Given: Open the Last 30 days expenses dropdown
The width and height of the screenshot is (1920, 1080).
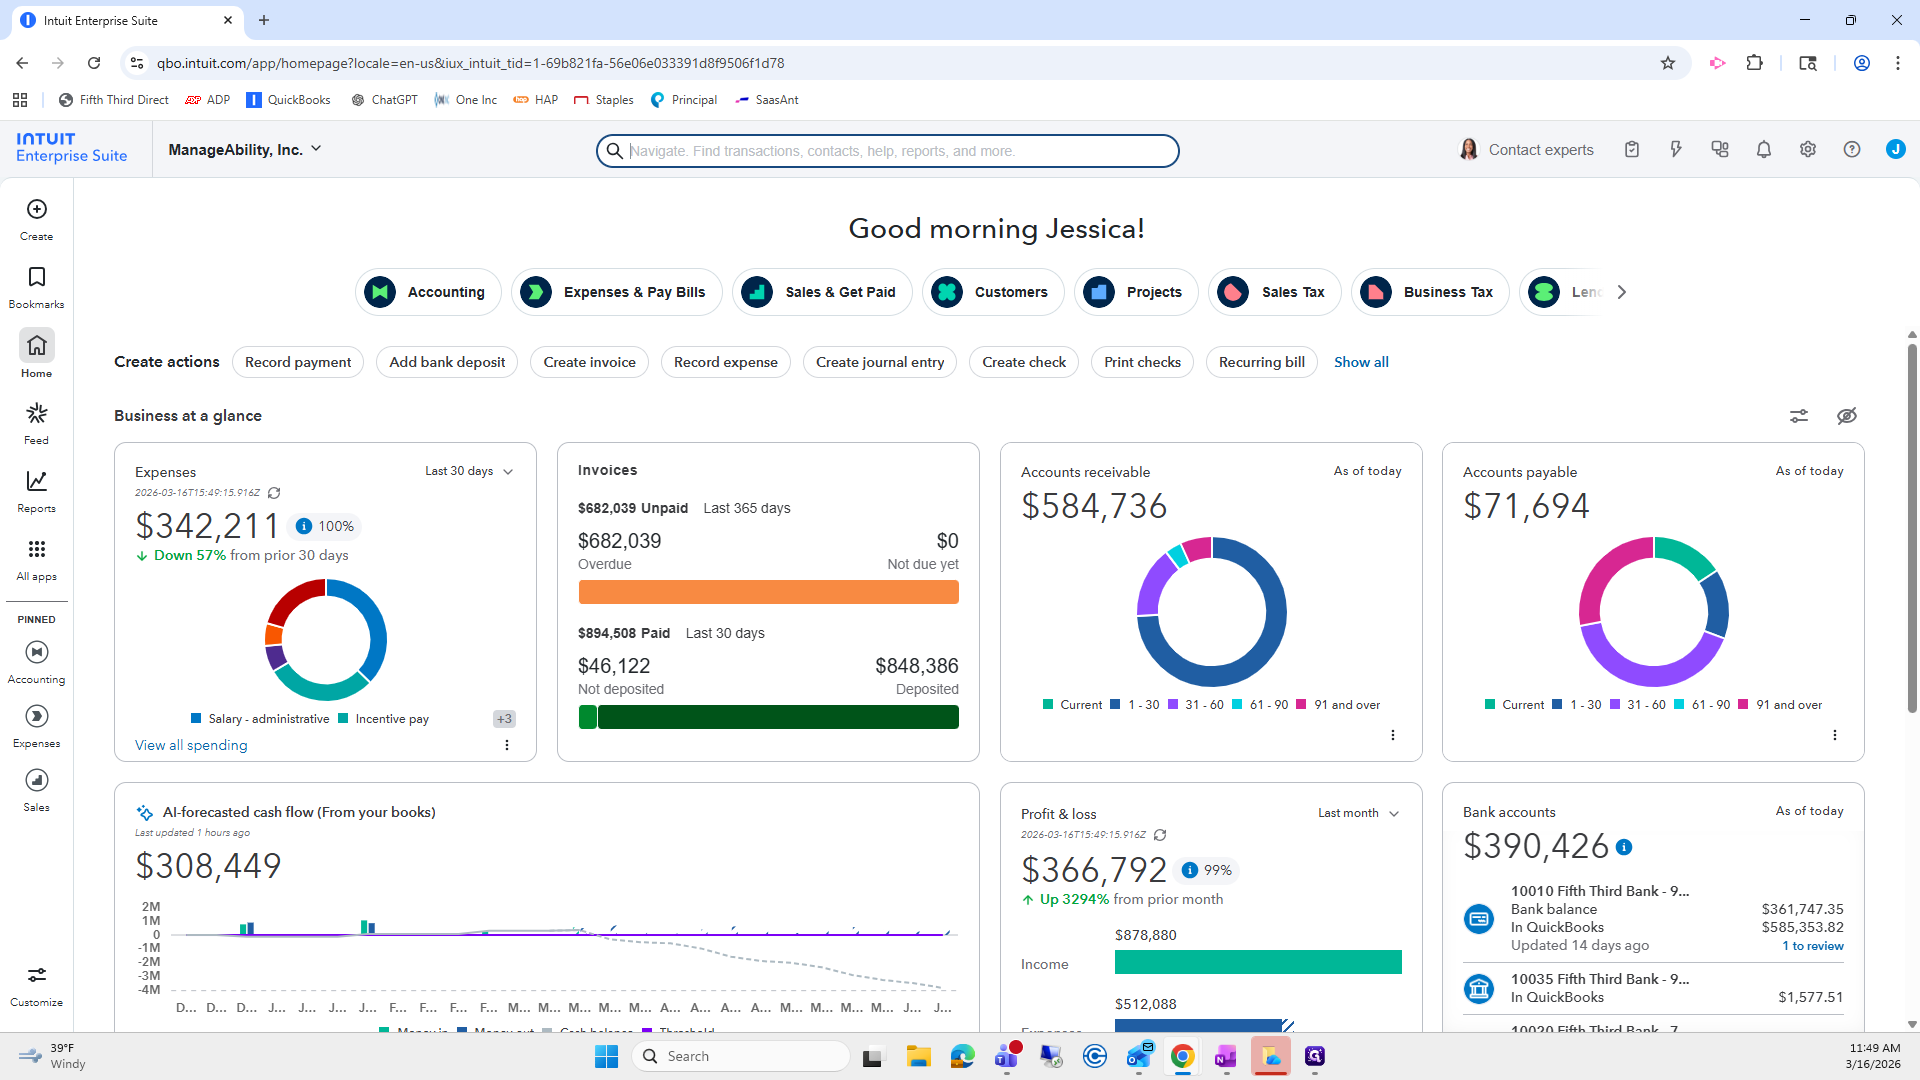Looking at the screenshot, I should click(468, 472).
